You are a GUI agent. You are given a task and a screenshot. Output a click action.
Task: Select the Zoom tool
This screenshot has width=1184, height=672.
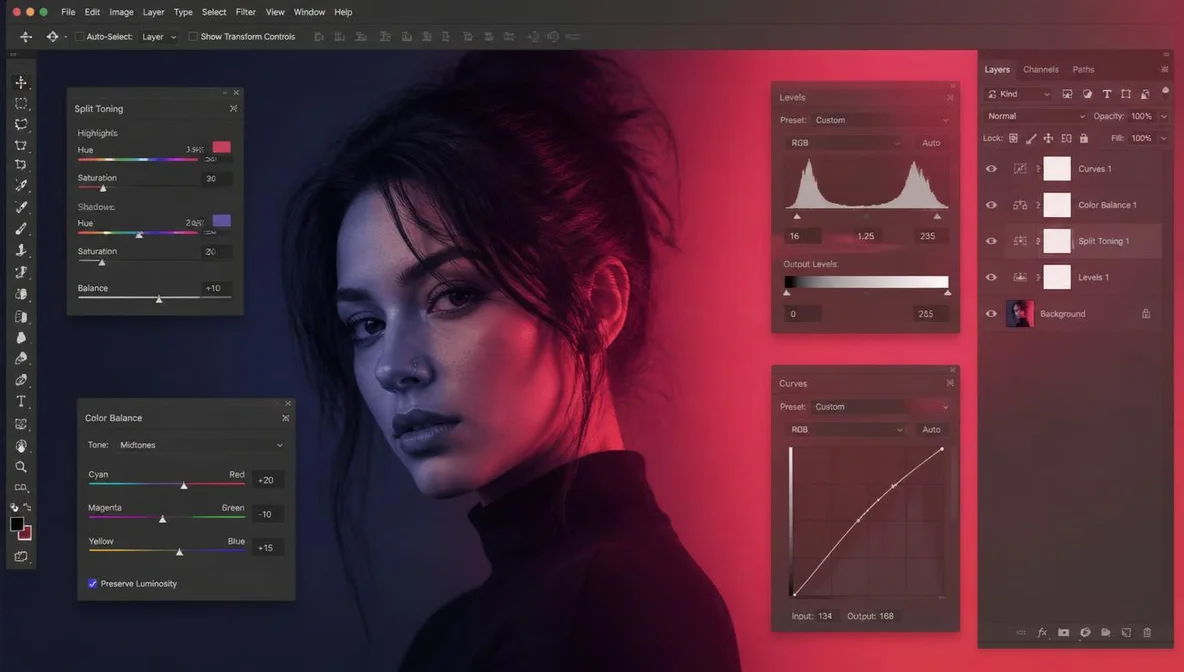21,467
